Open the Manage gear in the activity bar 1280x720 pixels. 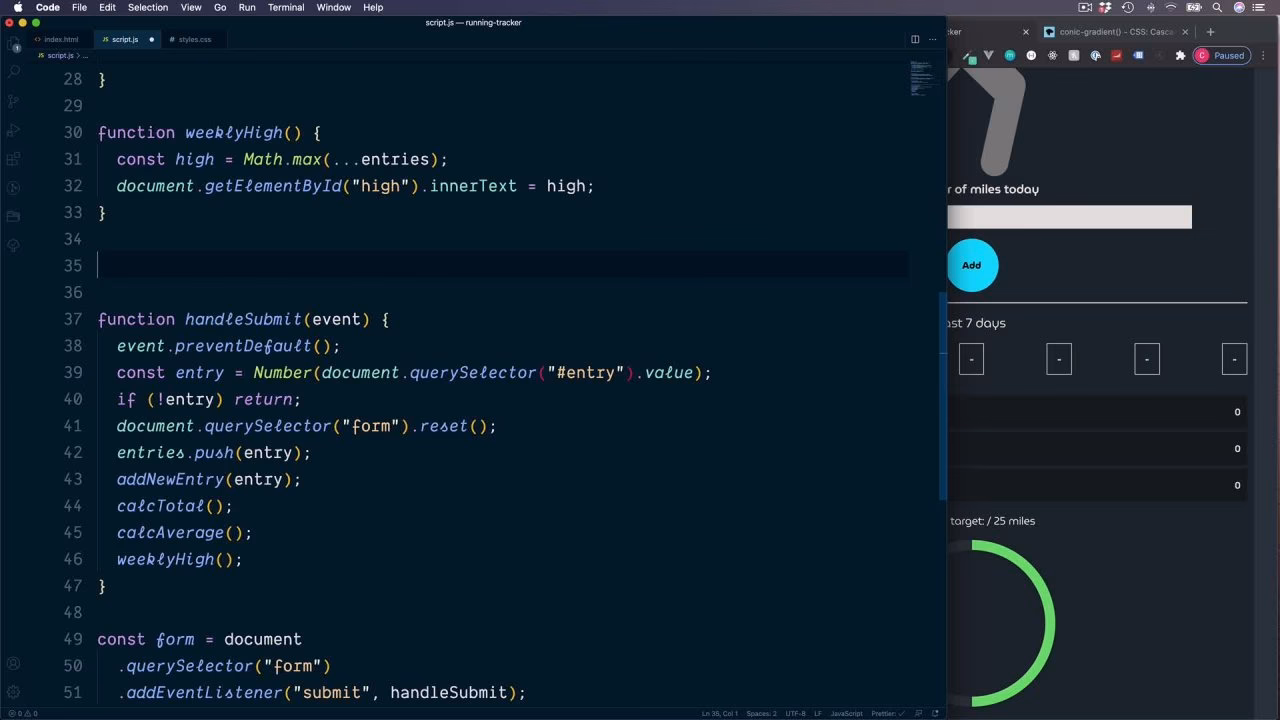(14, 692)
